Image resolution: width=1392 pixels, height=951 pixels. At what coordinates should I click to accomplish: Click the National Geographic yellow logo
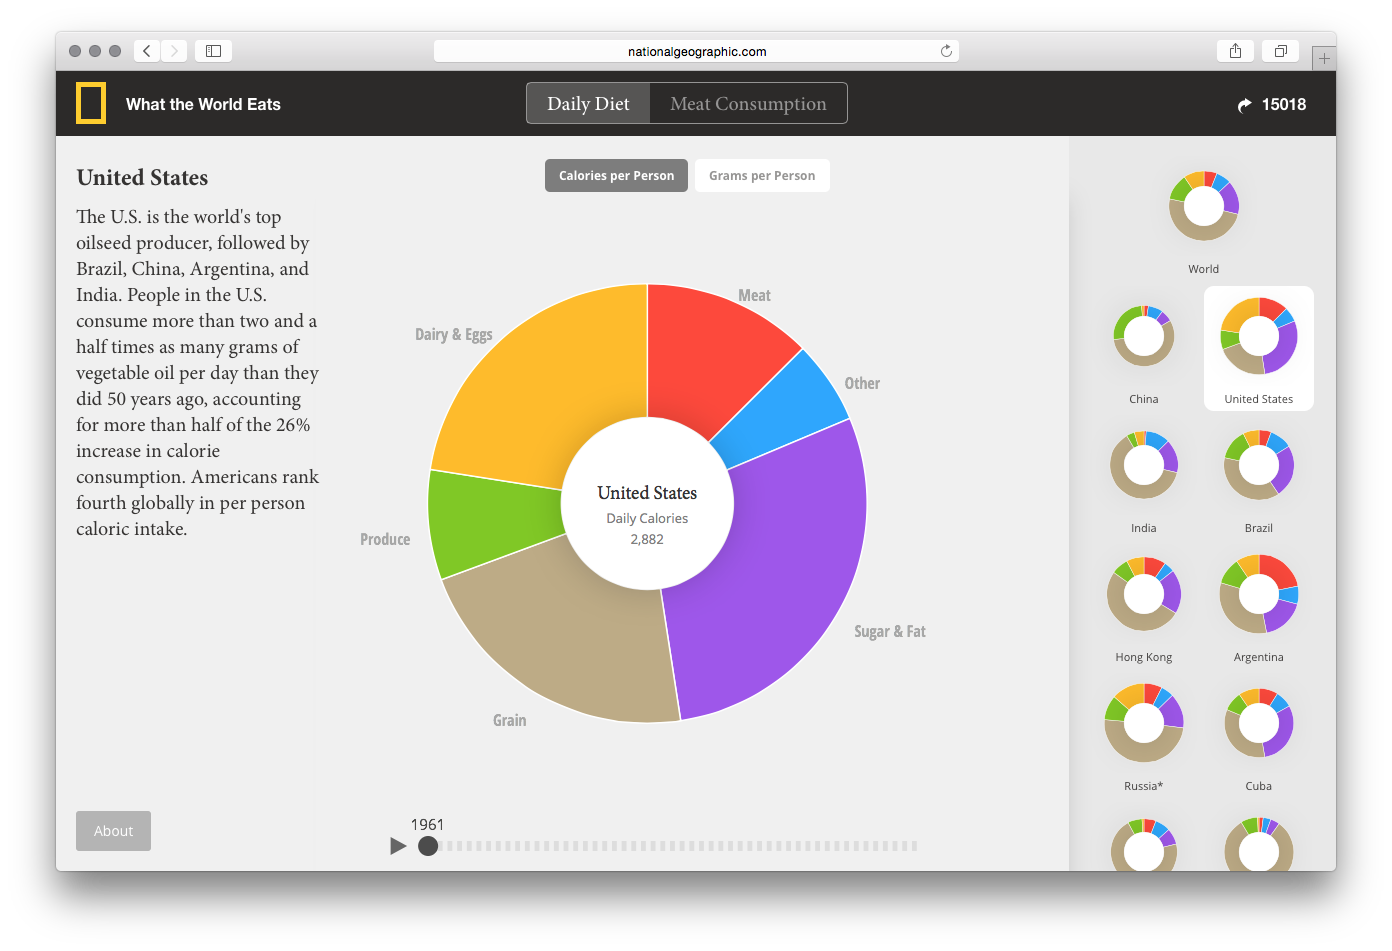coord(91,104)
